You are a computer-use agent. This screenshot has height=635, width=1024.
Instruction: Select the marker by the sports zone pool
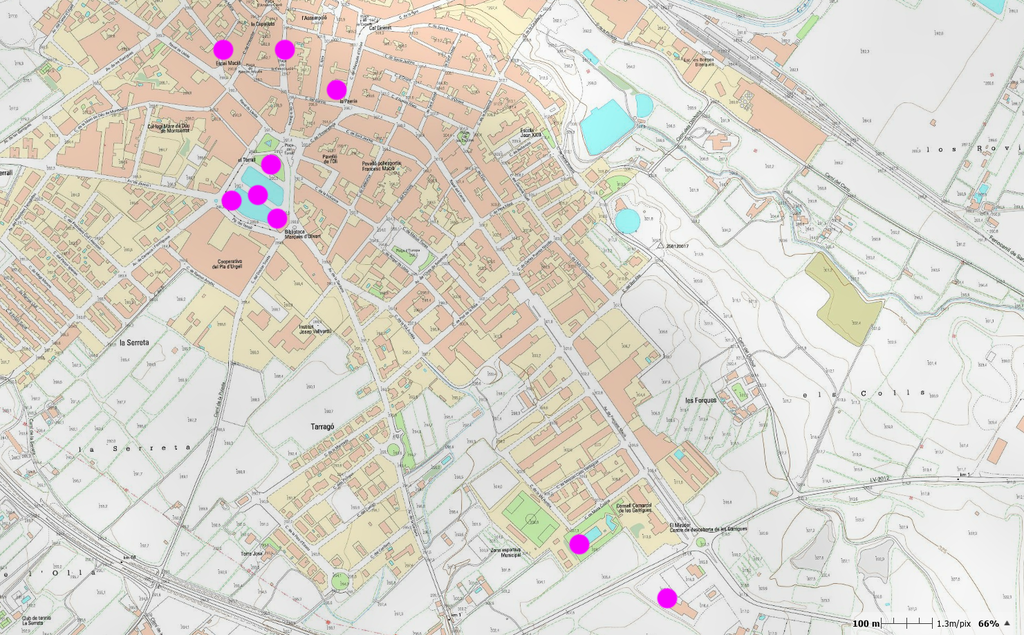[x=578, y=544]
